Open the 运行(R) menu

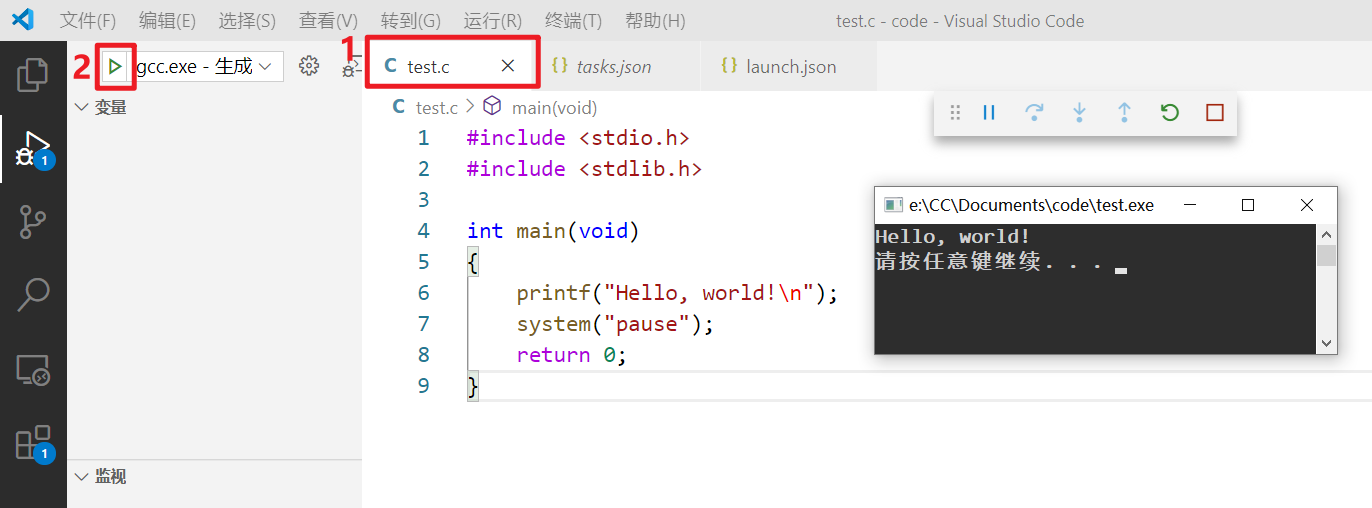(x=493, y=20)
